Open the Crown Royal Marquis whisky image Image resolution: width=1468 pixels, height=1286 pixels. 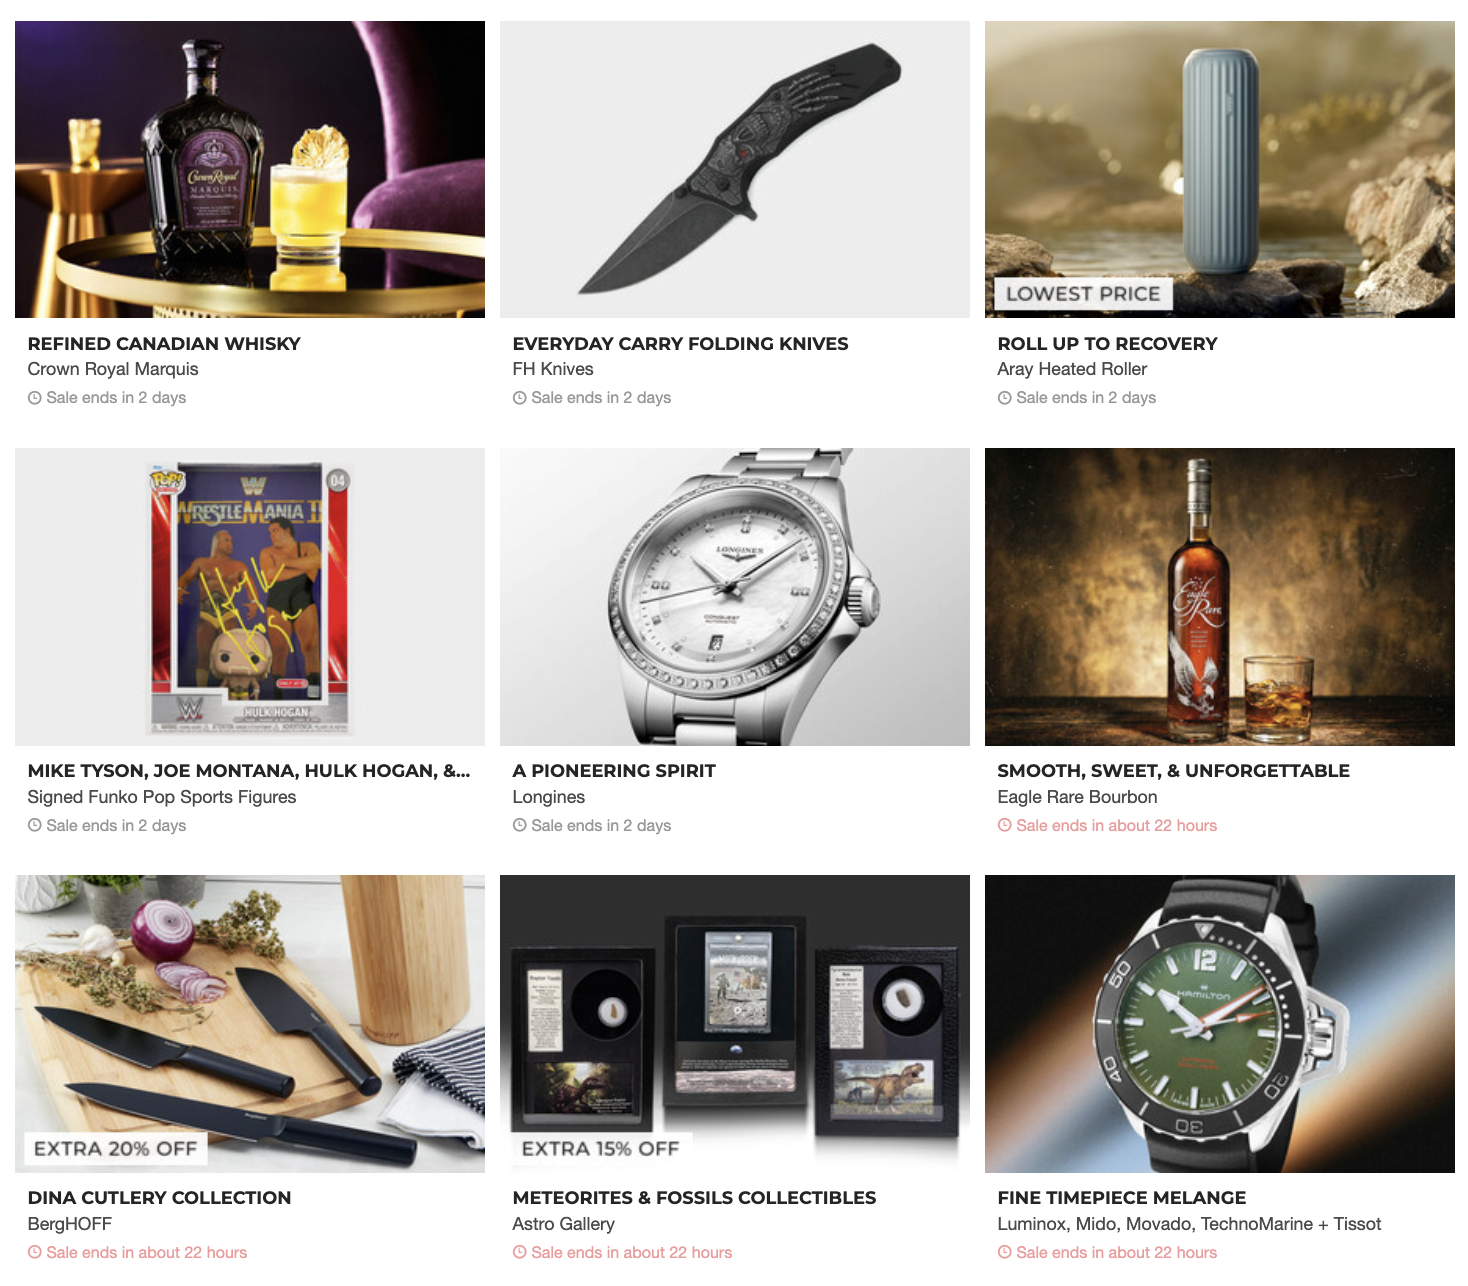pyautogui.click(x=250, y=169)
